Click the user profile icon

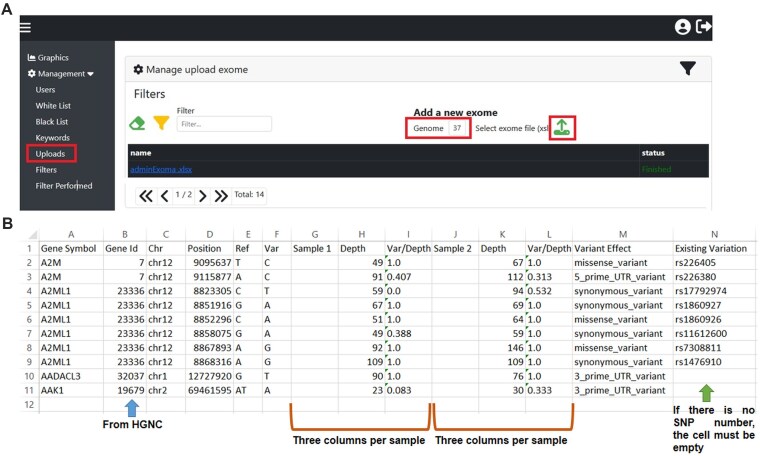(x=683, y=27)
